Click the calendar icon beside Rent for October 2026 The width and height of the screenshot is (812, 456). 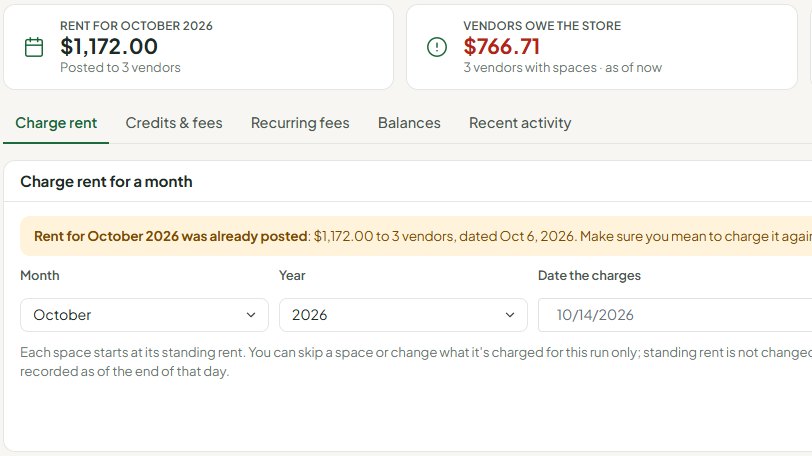[x=34, y=47]
